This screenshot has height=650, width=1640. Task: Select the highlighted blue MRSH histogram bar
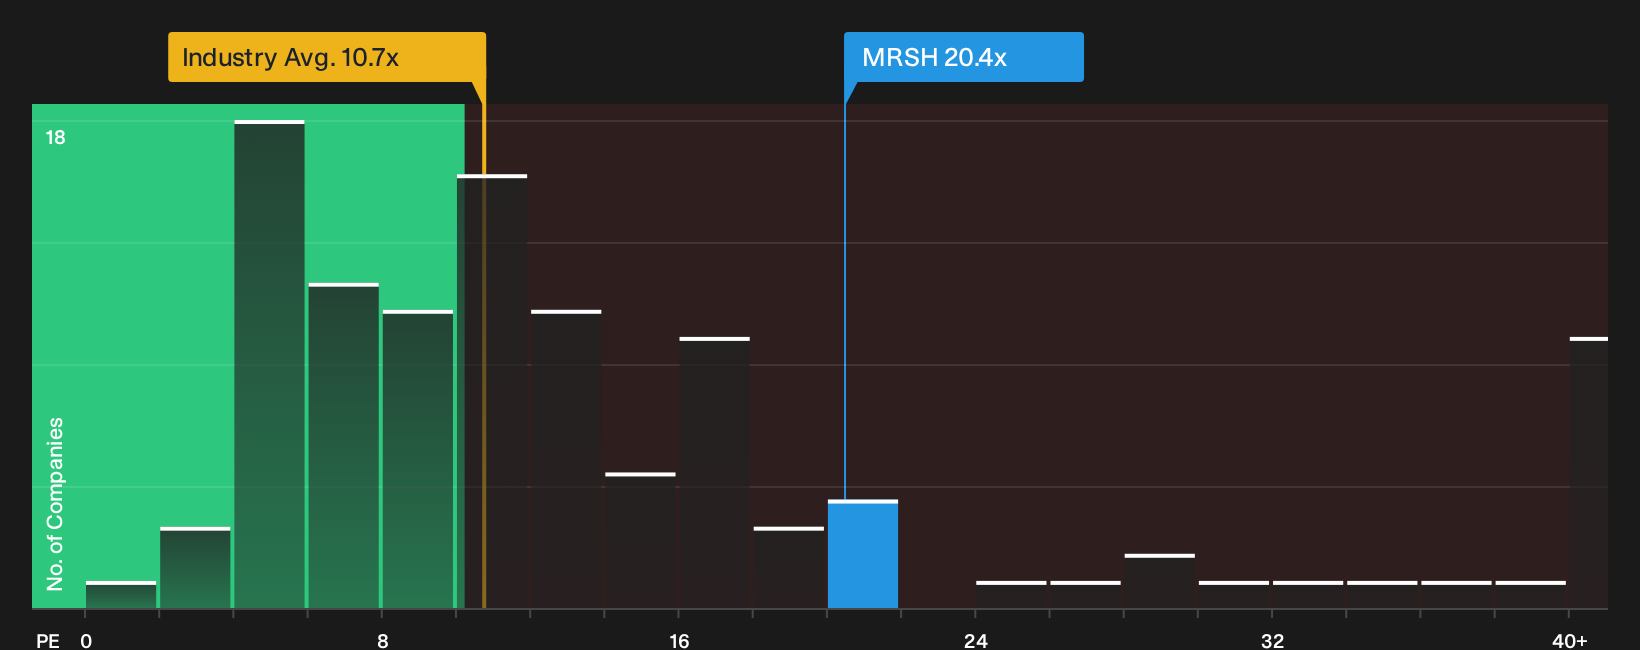click(x=863, y=554)
